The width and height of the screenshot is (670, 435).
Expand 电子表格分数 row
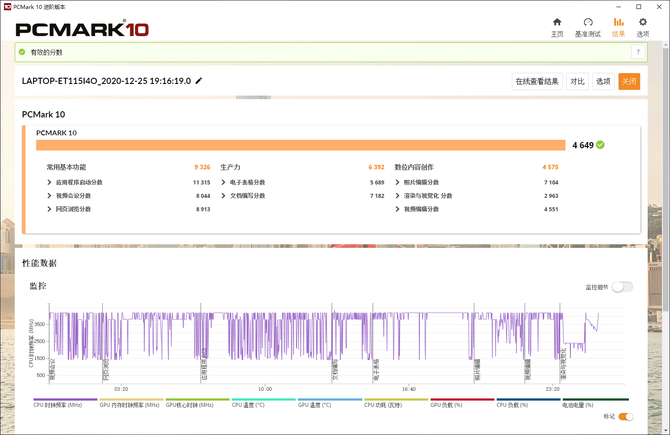click(x=223, y=183)
